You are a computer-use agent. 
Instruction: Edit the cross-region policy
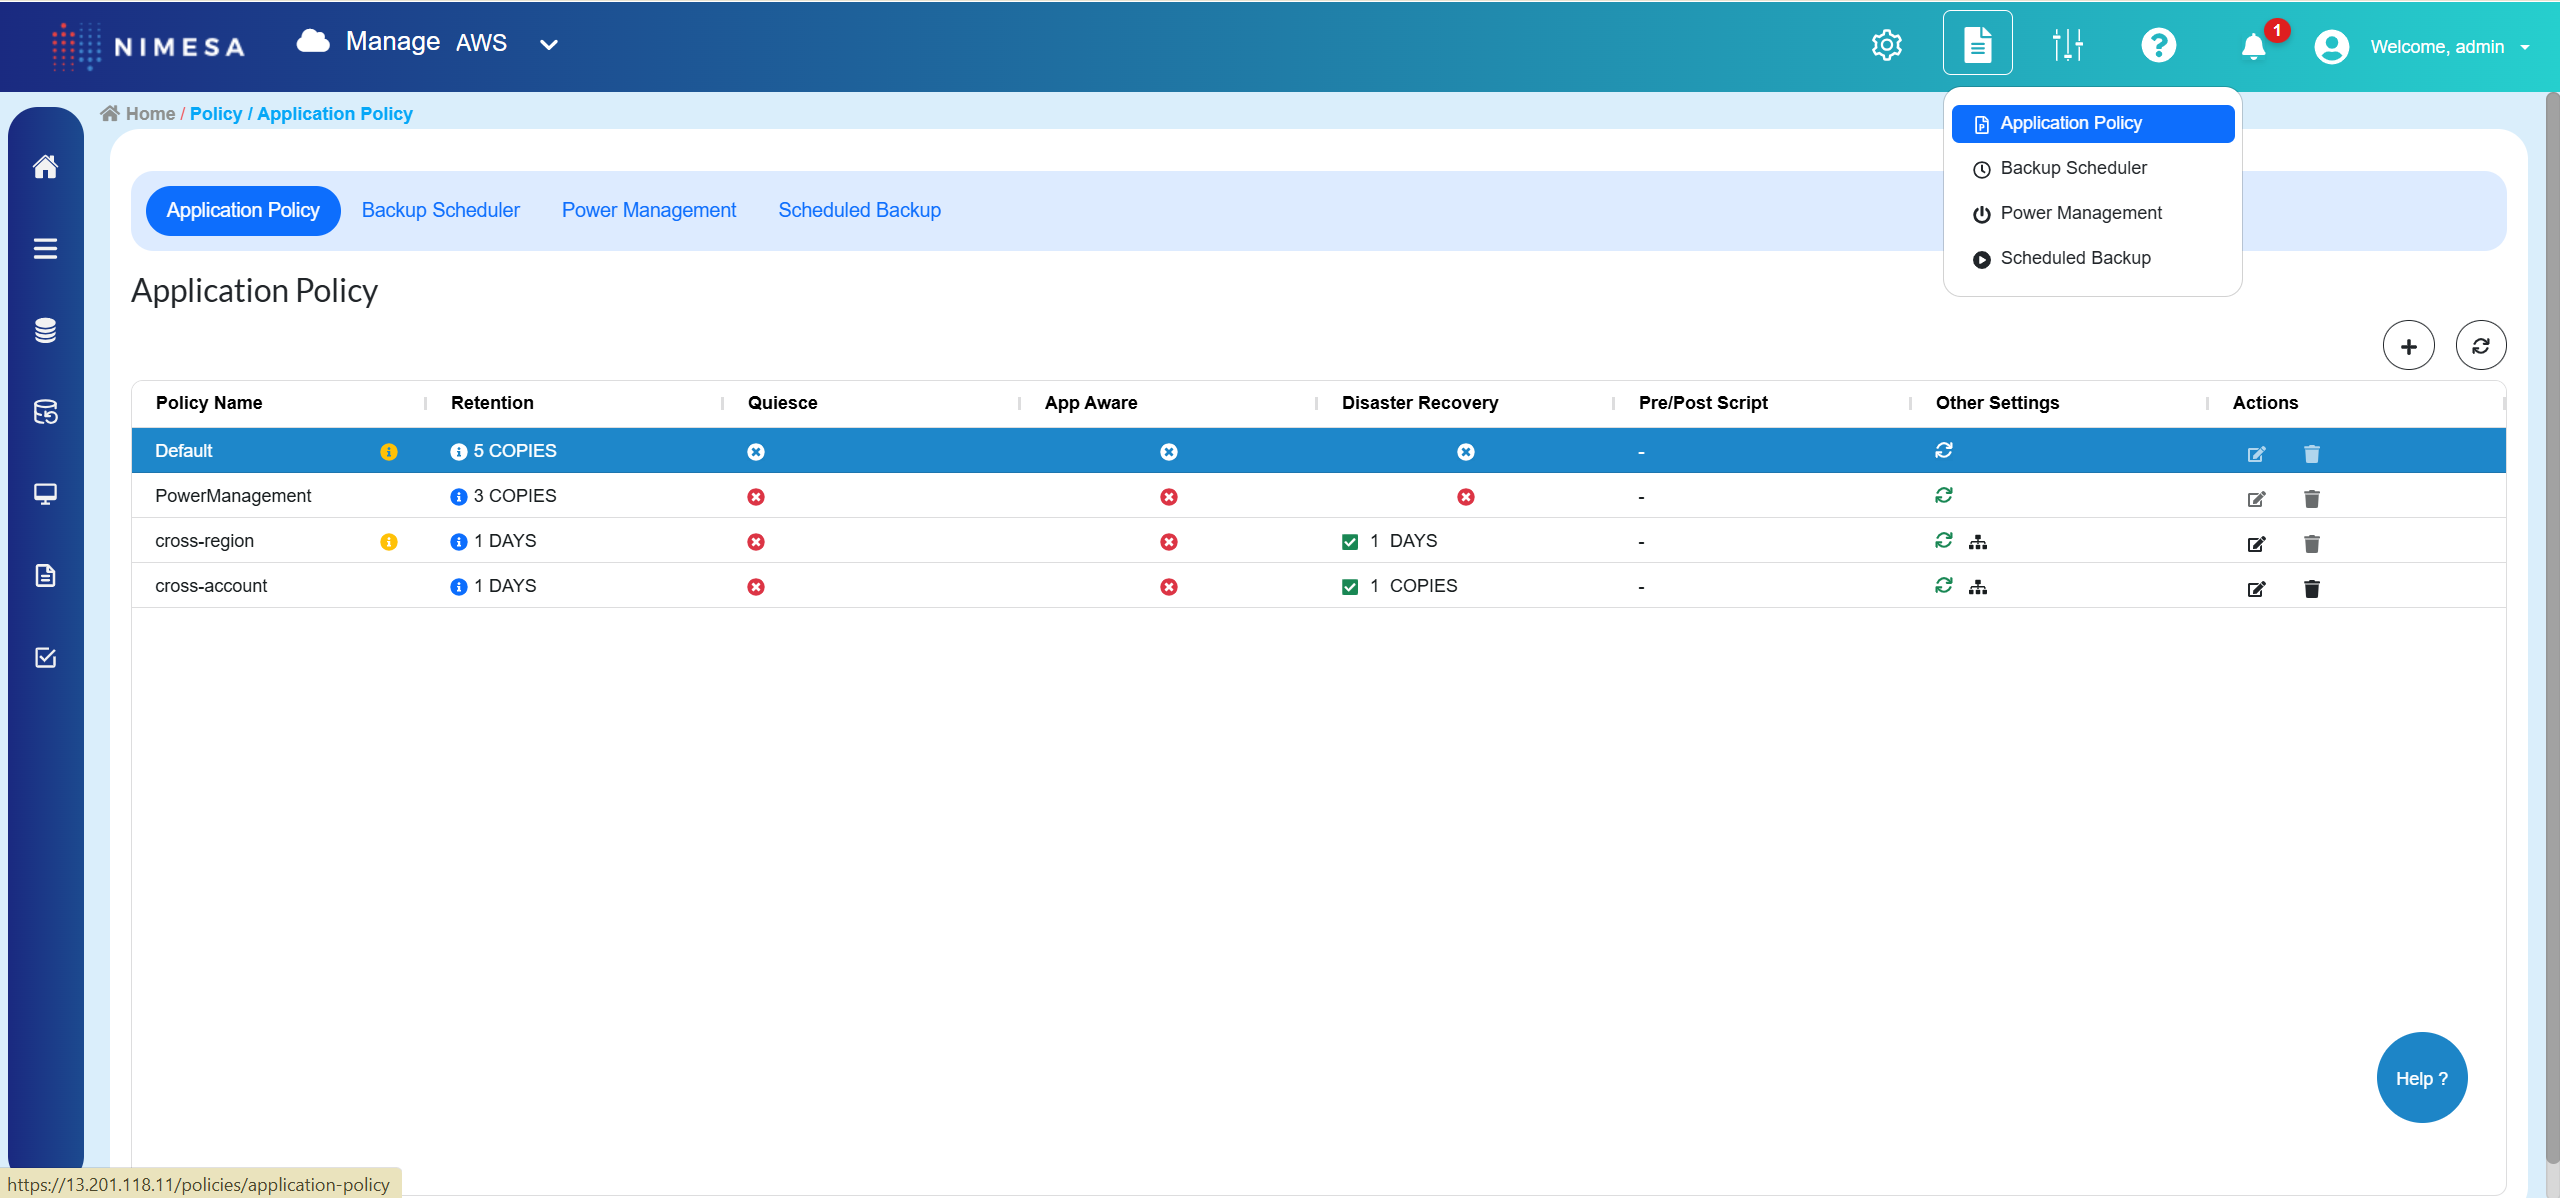pyautogui.click(x=2256, y=544)
